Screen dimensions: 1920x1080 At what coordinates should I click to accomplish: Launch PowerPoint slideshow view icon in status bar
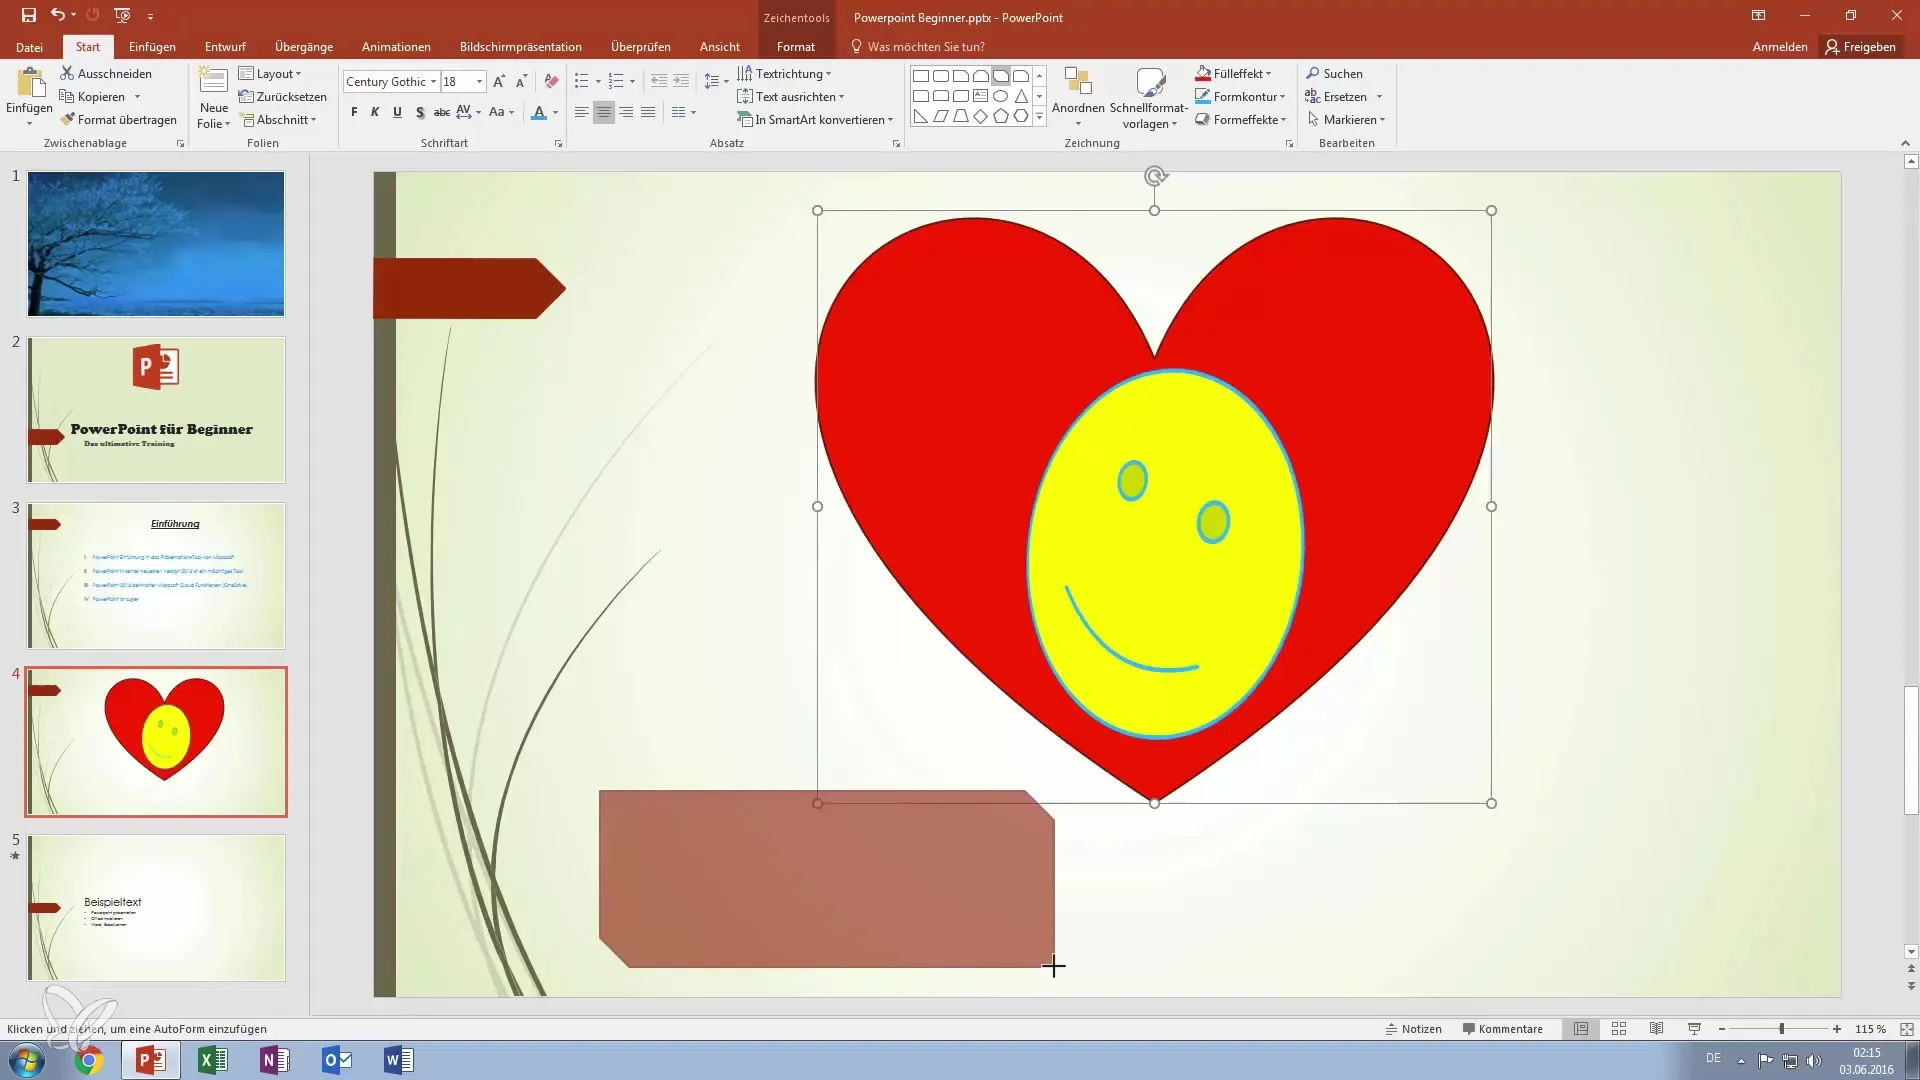pyautogui.click(x=1694, y=1029)
